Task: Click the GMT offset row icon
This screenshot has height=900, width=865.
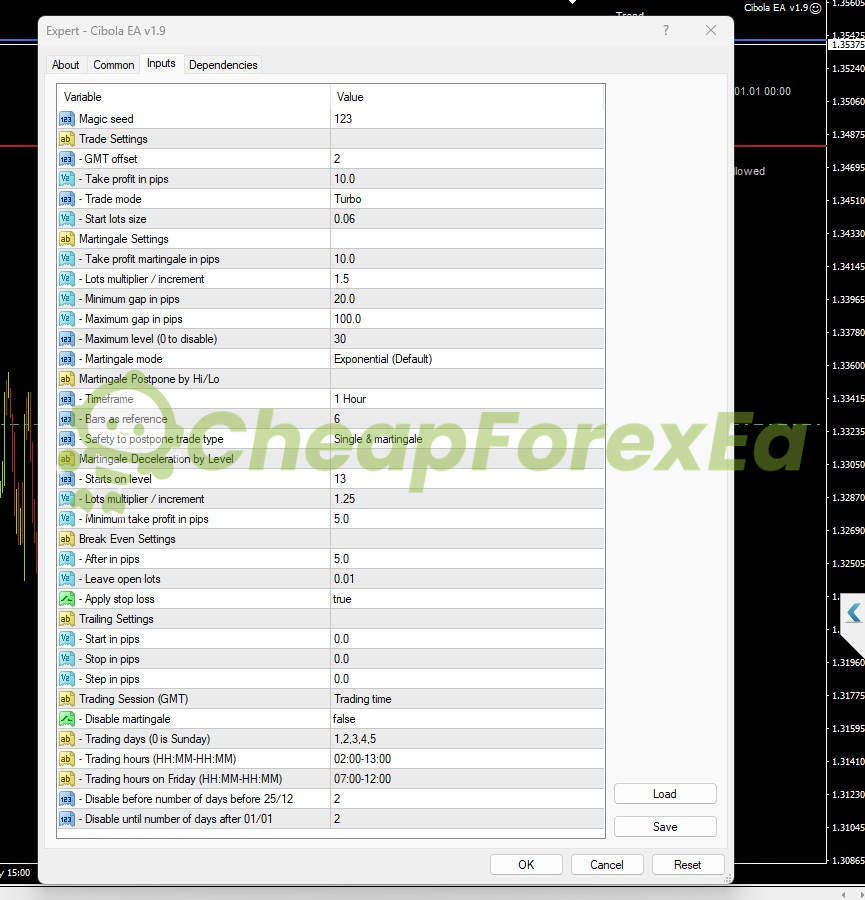Action: [67, 159]
